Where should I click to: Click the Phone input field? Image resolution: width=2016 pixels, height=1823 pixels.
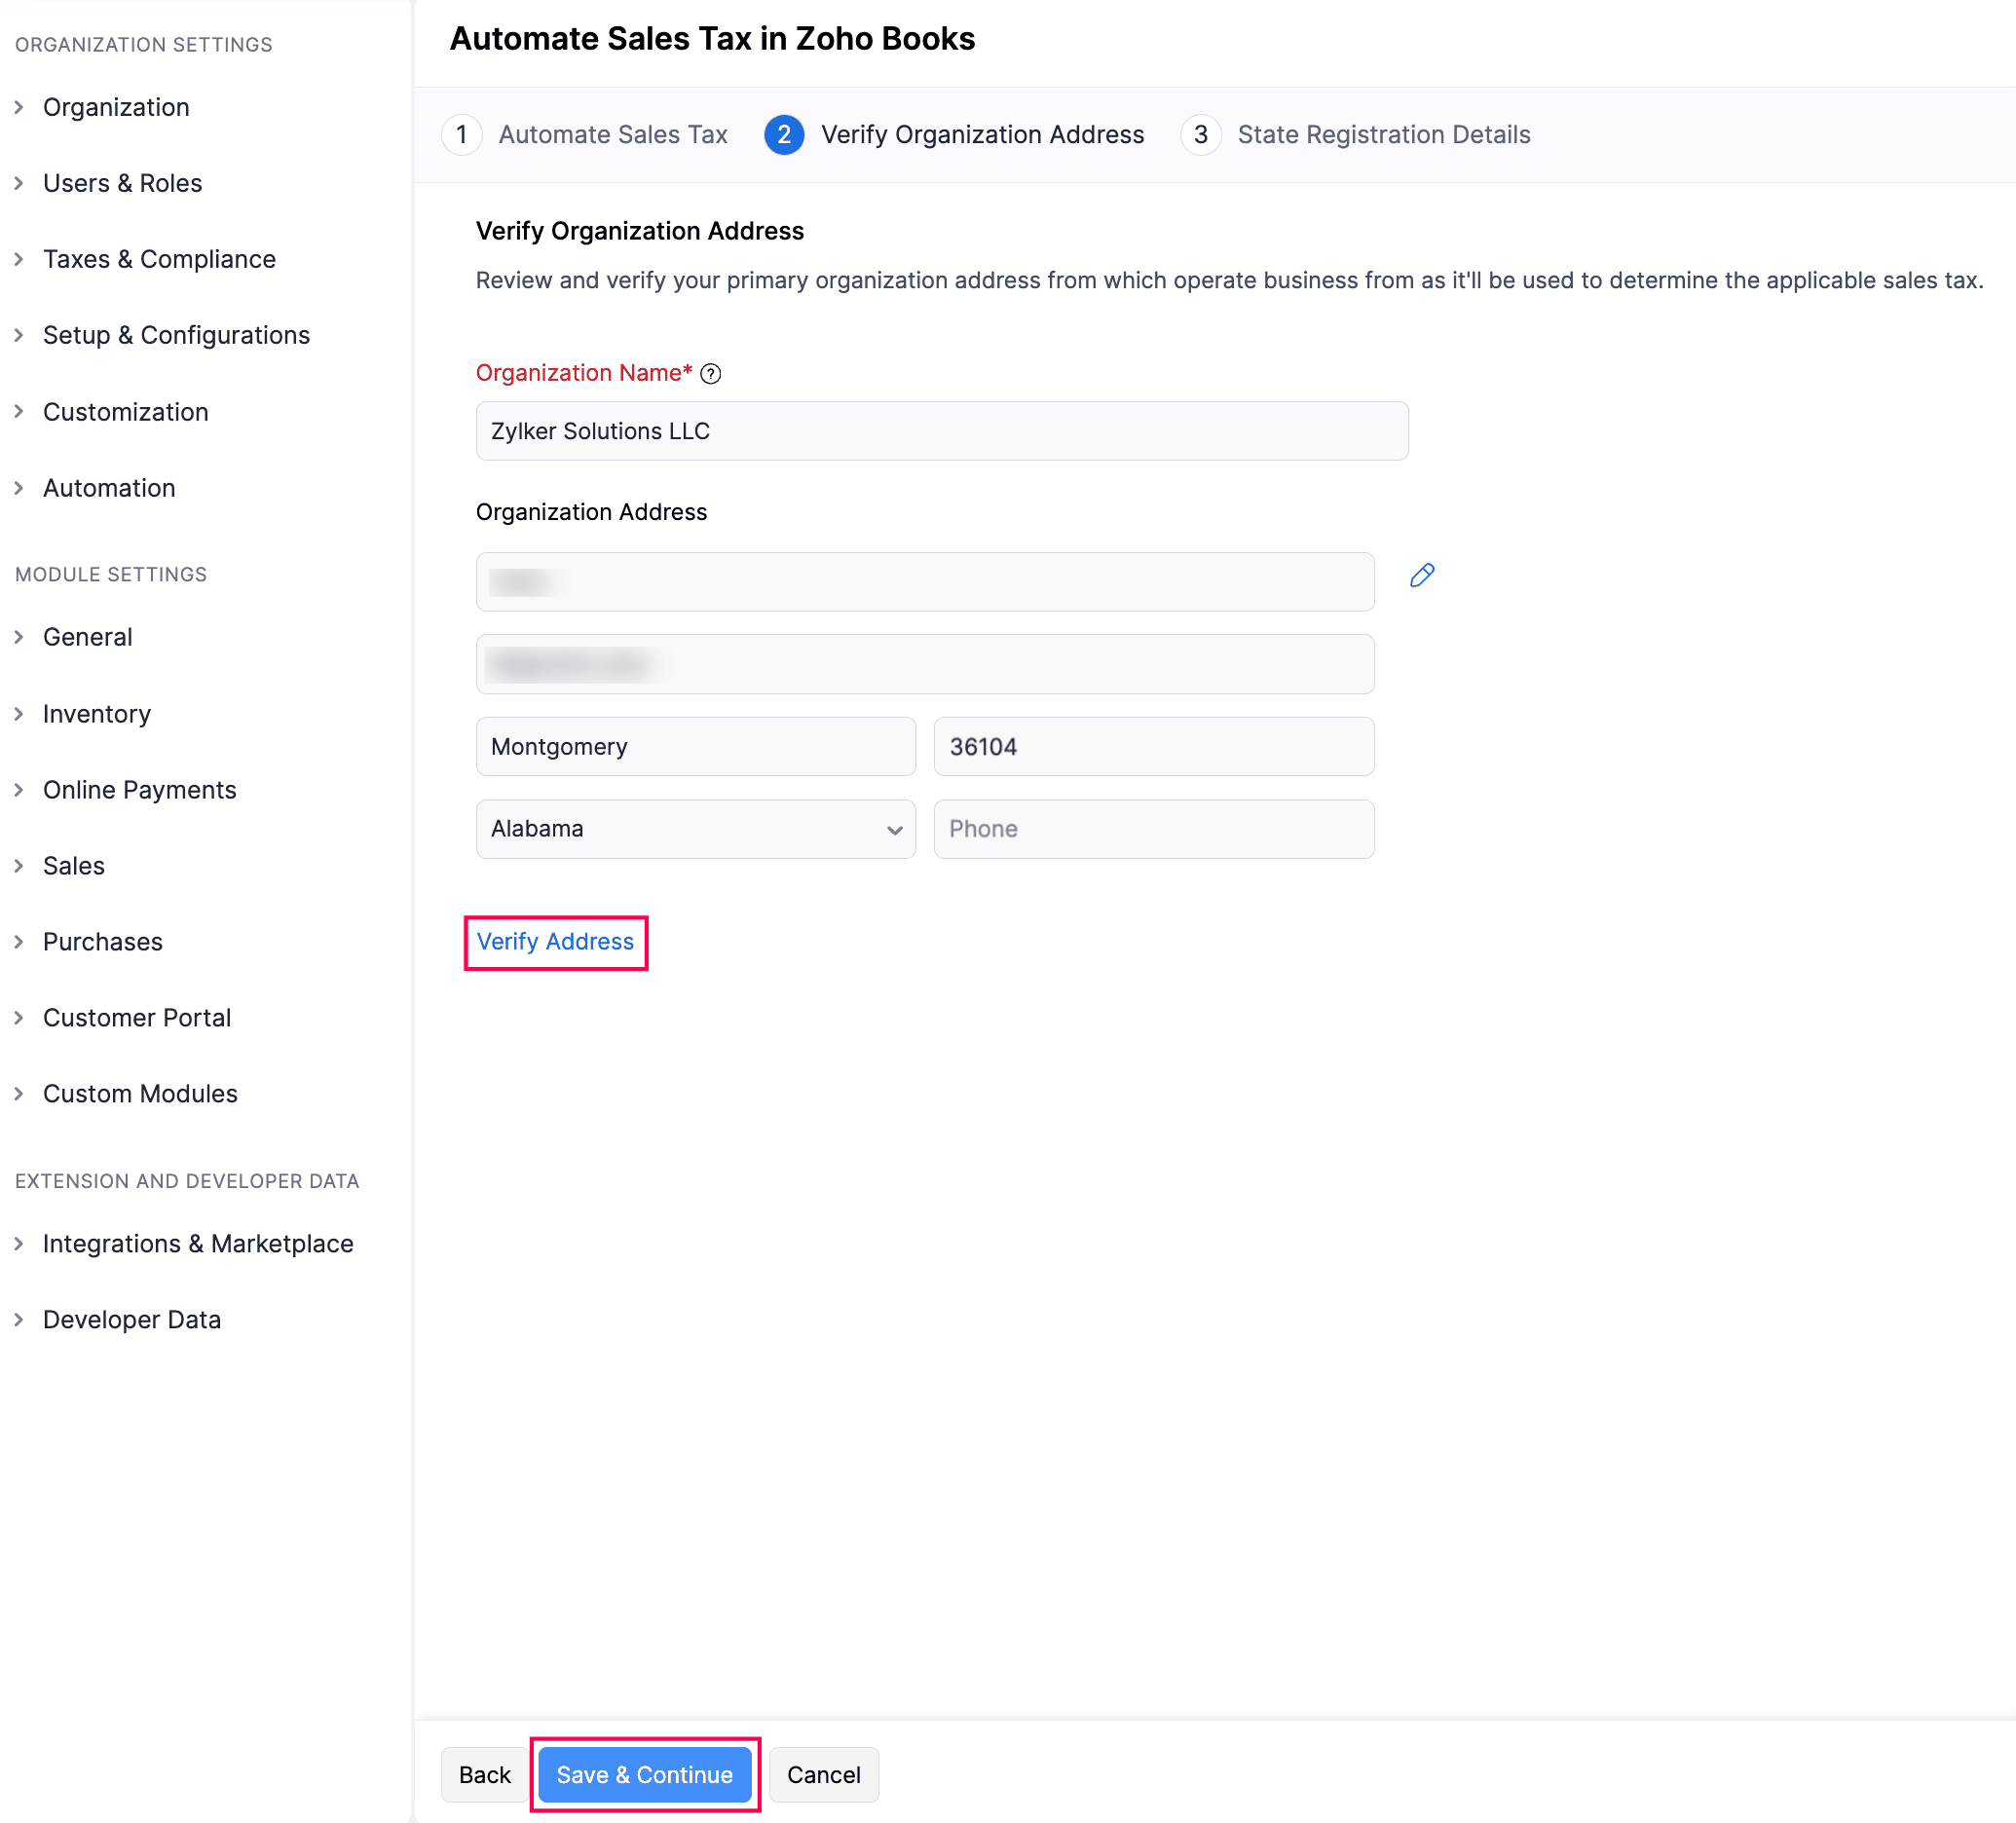click(x=1153, y=829)
